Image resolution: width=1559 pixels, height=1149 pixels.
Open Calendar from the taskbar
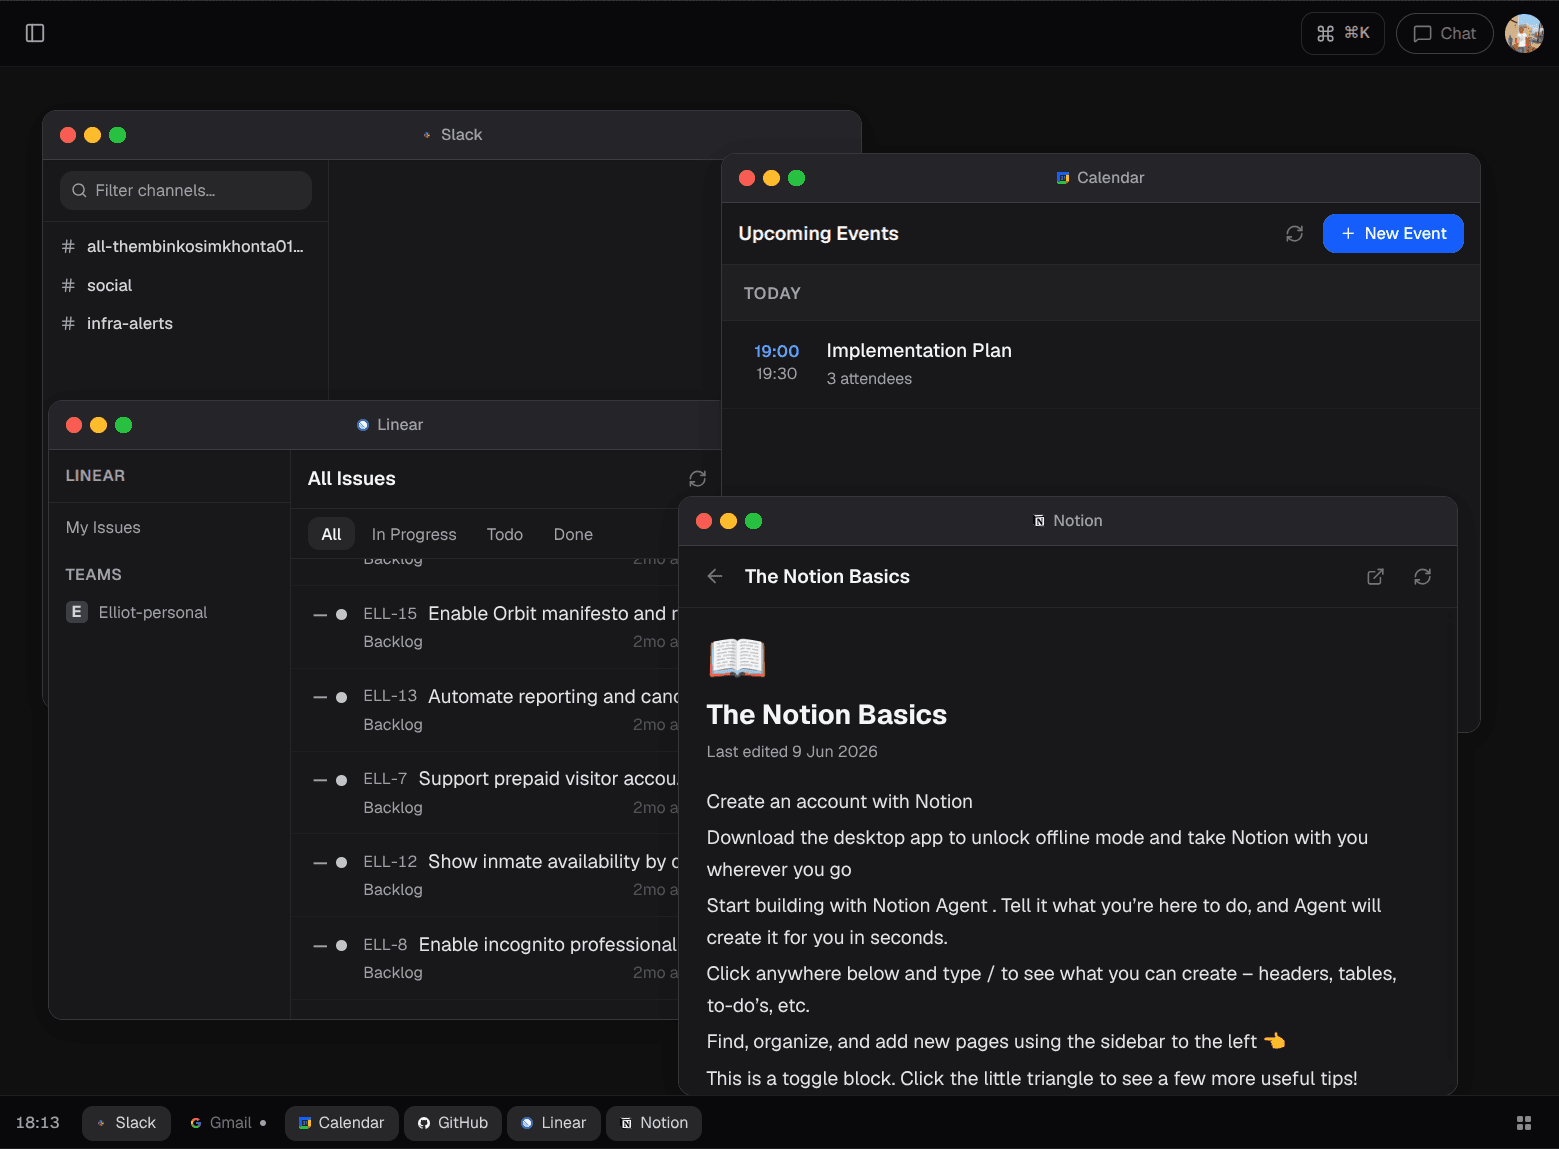click(x=341, y=1123)
